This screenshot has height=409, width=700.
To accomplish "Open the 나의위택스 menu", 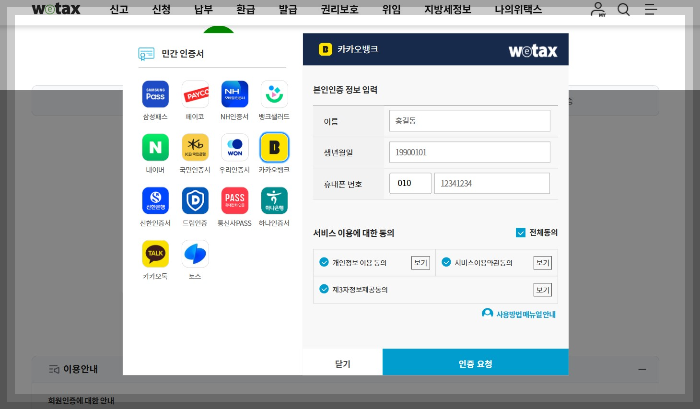I will (518, 9).
